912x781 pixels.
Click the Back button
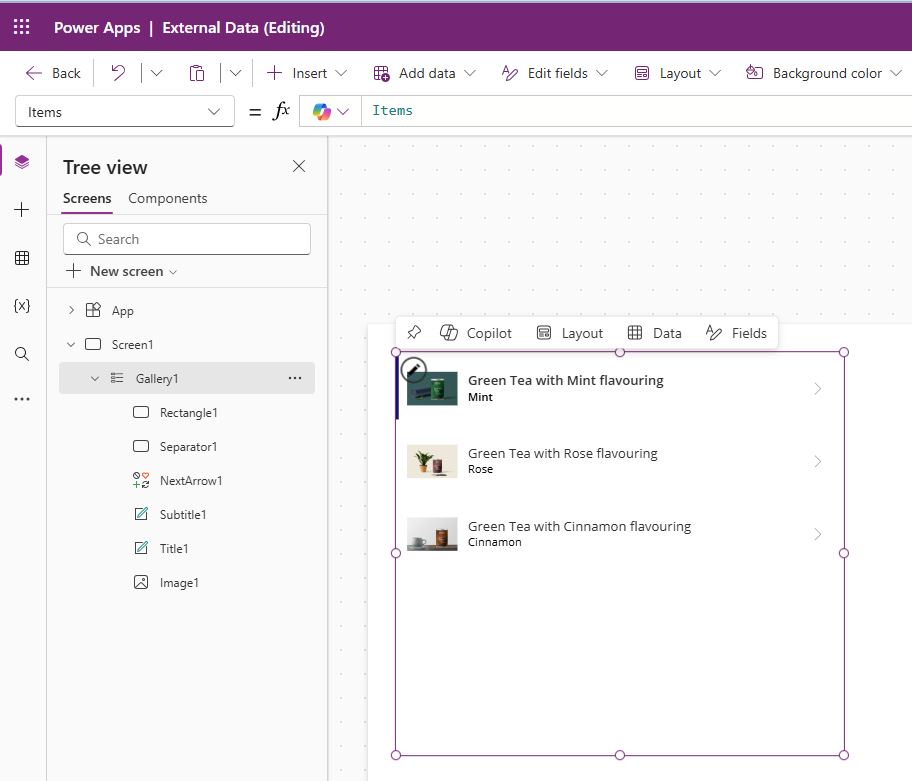[x=53, y=73]
